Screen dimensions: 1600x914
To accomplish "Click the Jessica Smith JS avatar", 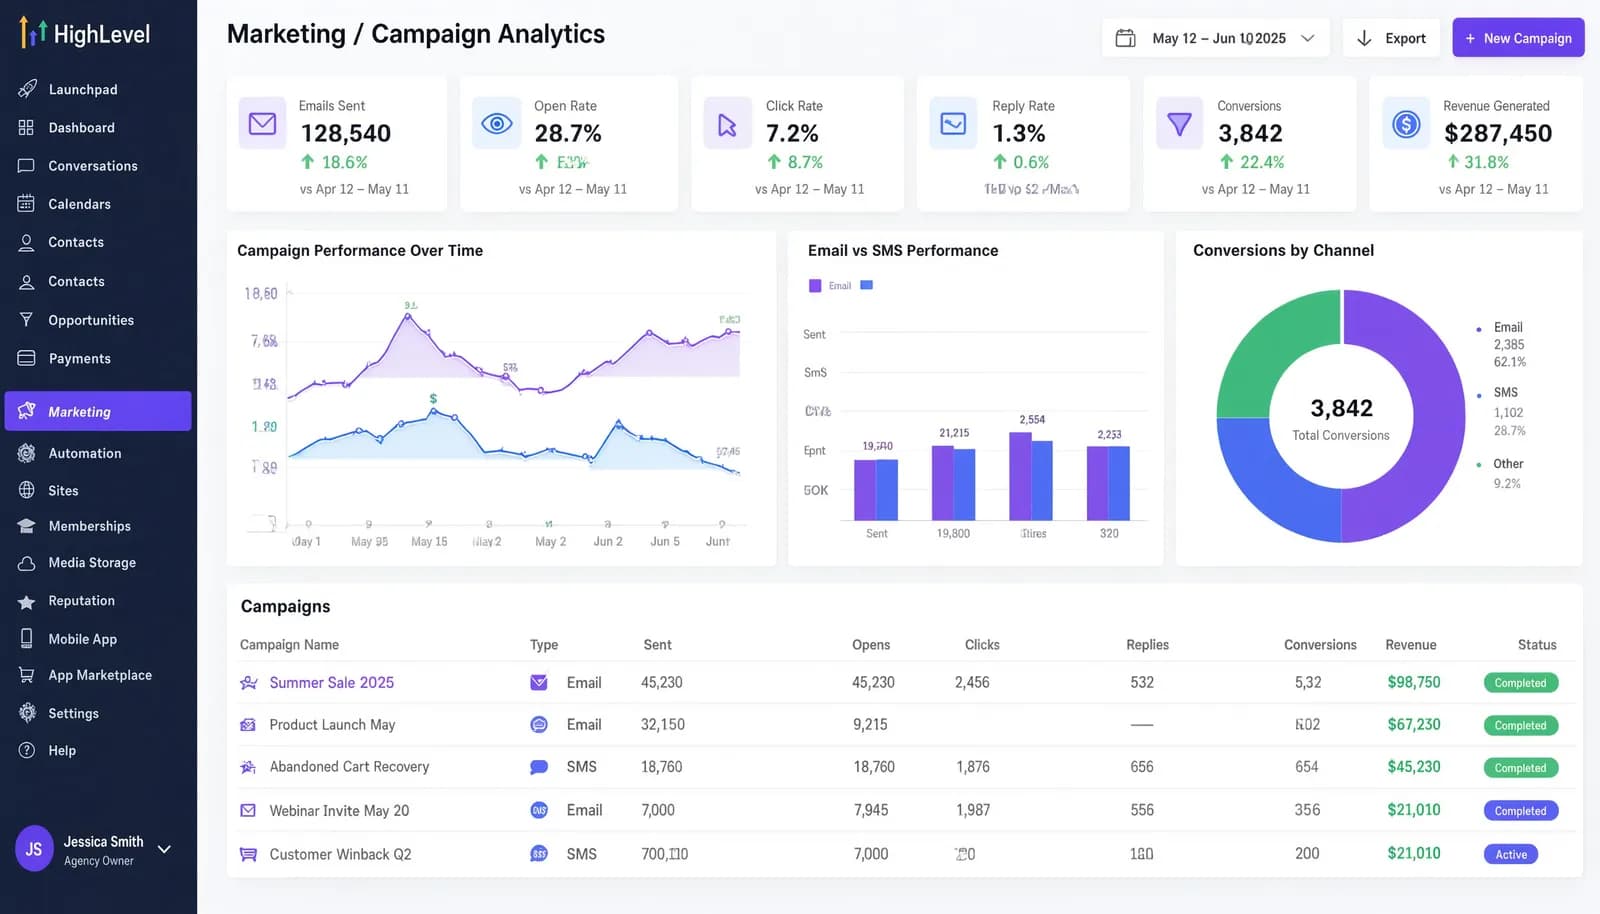I will coord(34,849).
